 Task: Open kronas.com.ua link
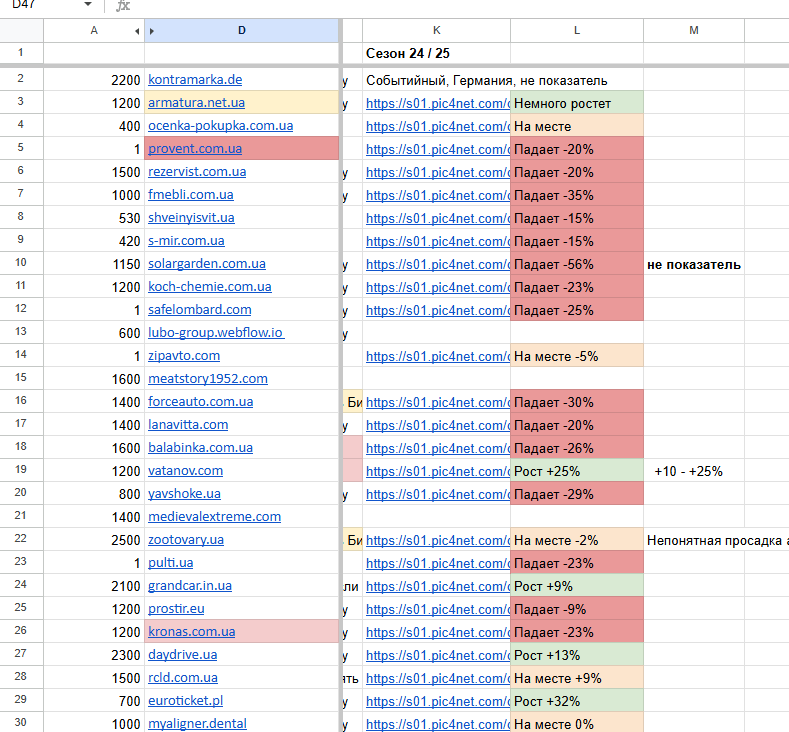click(192, 632)
